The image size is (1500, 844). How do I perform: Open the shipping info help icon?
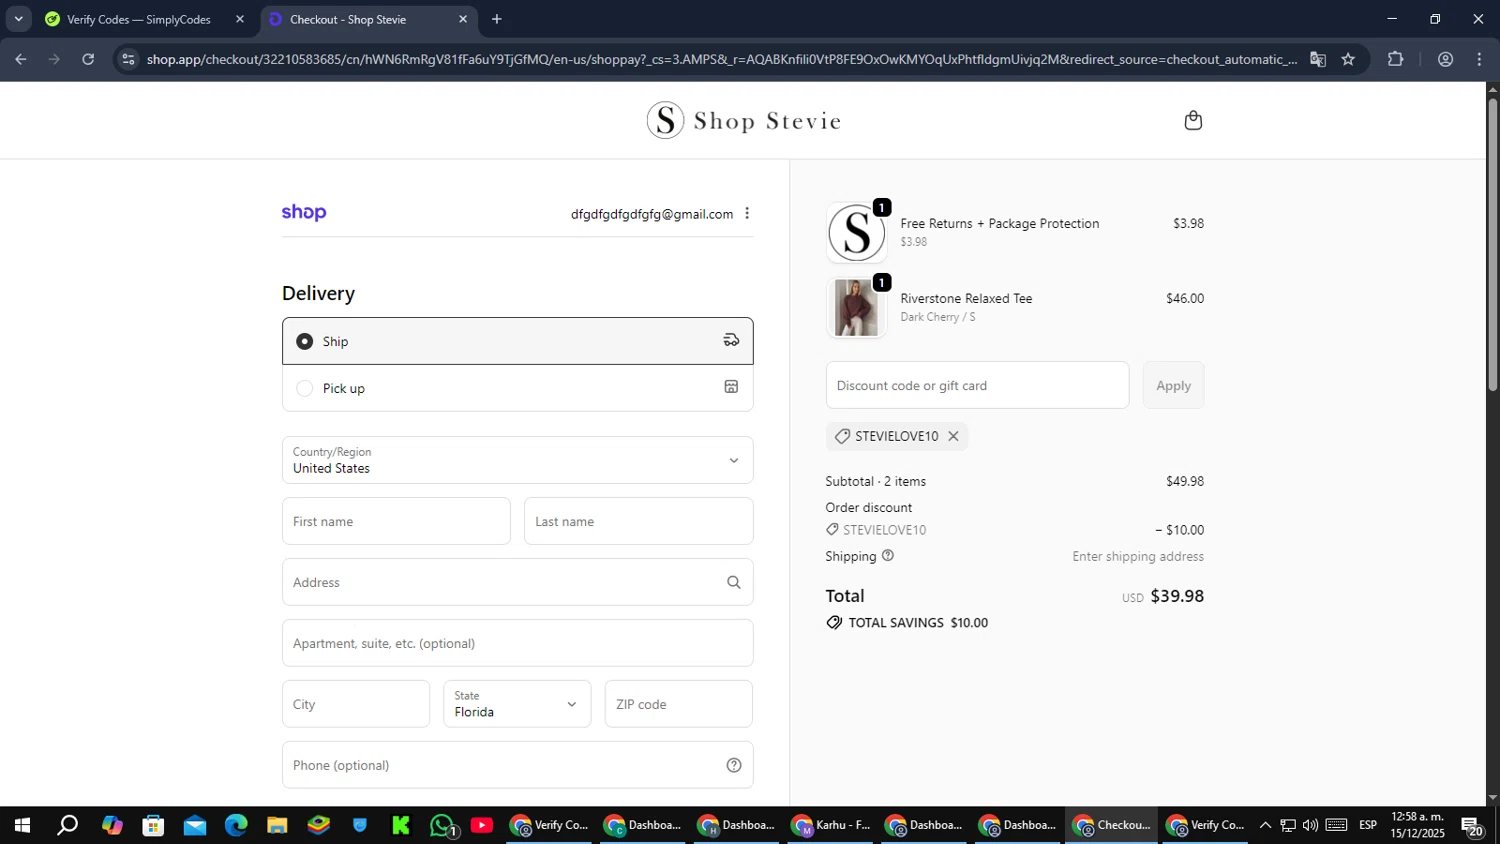(x=888, y=556)
